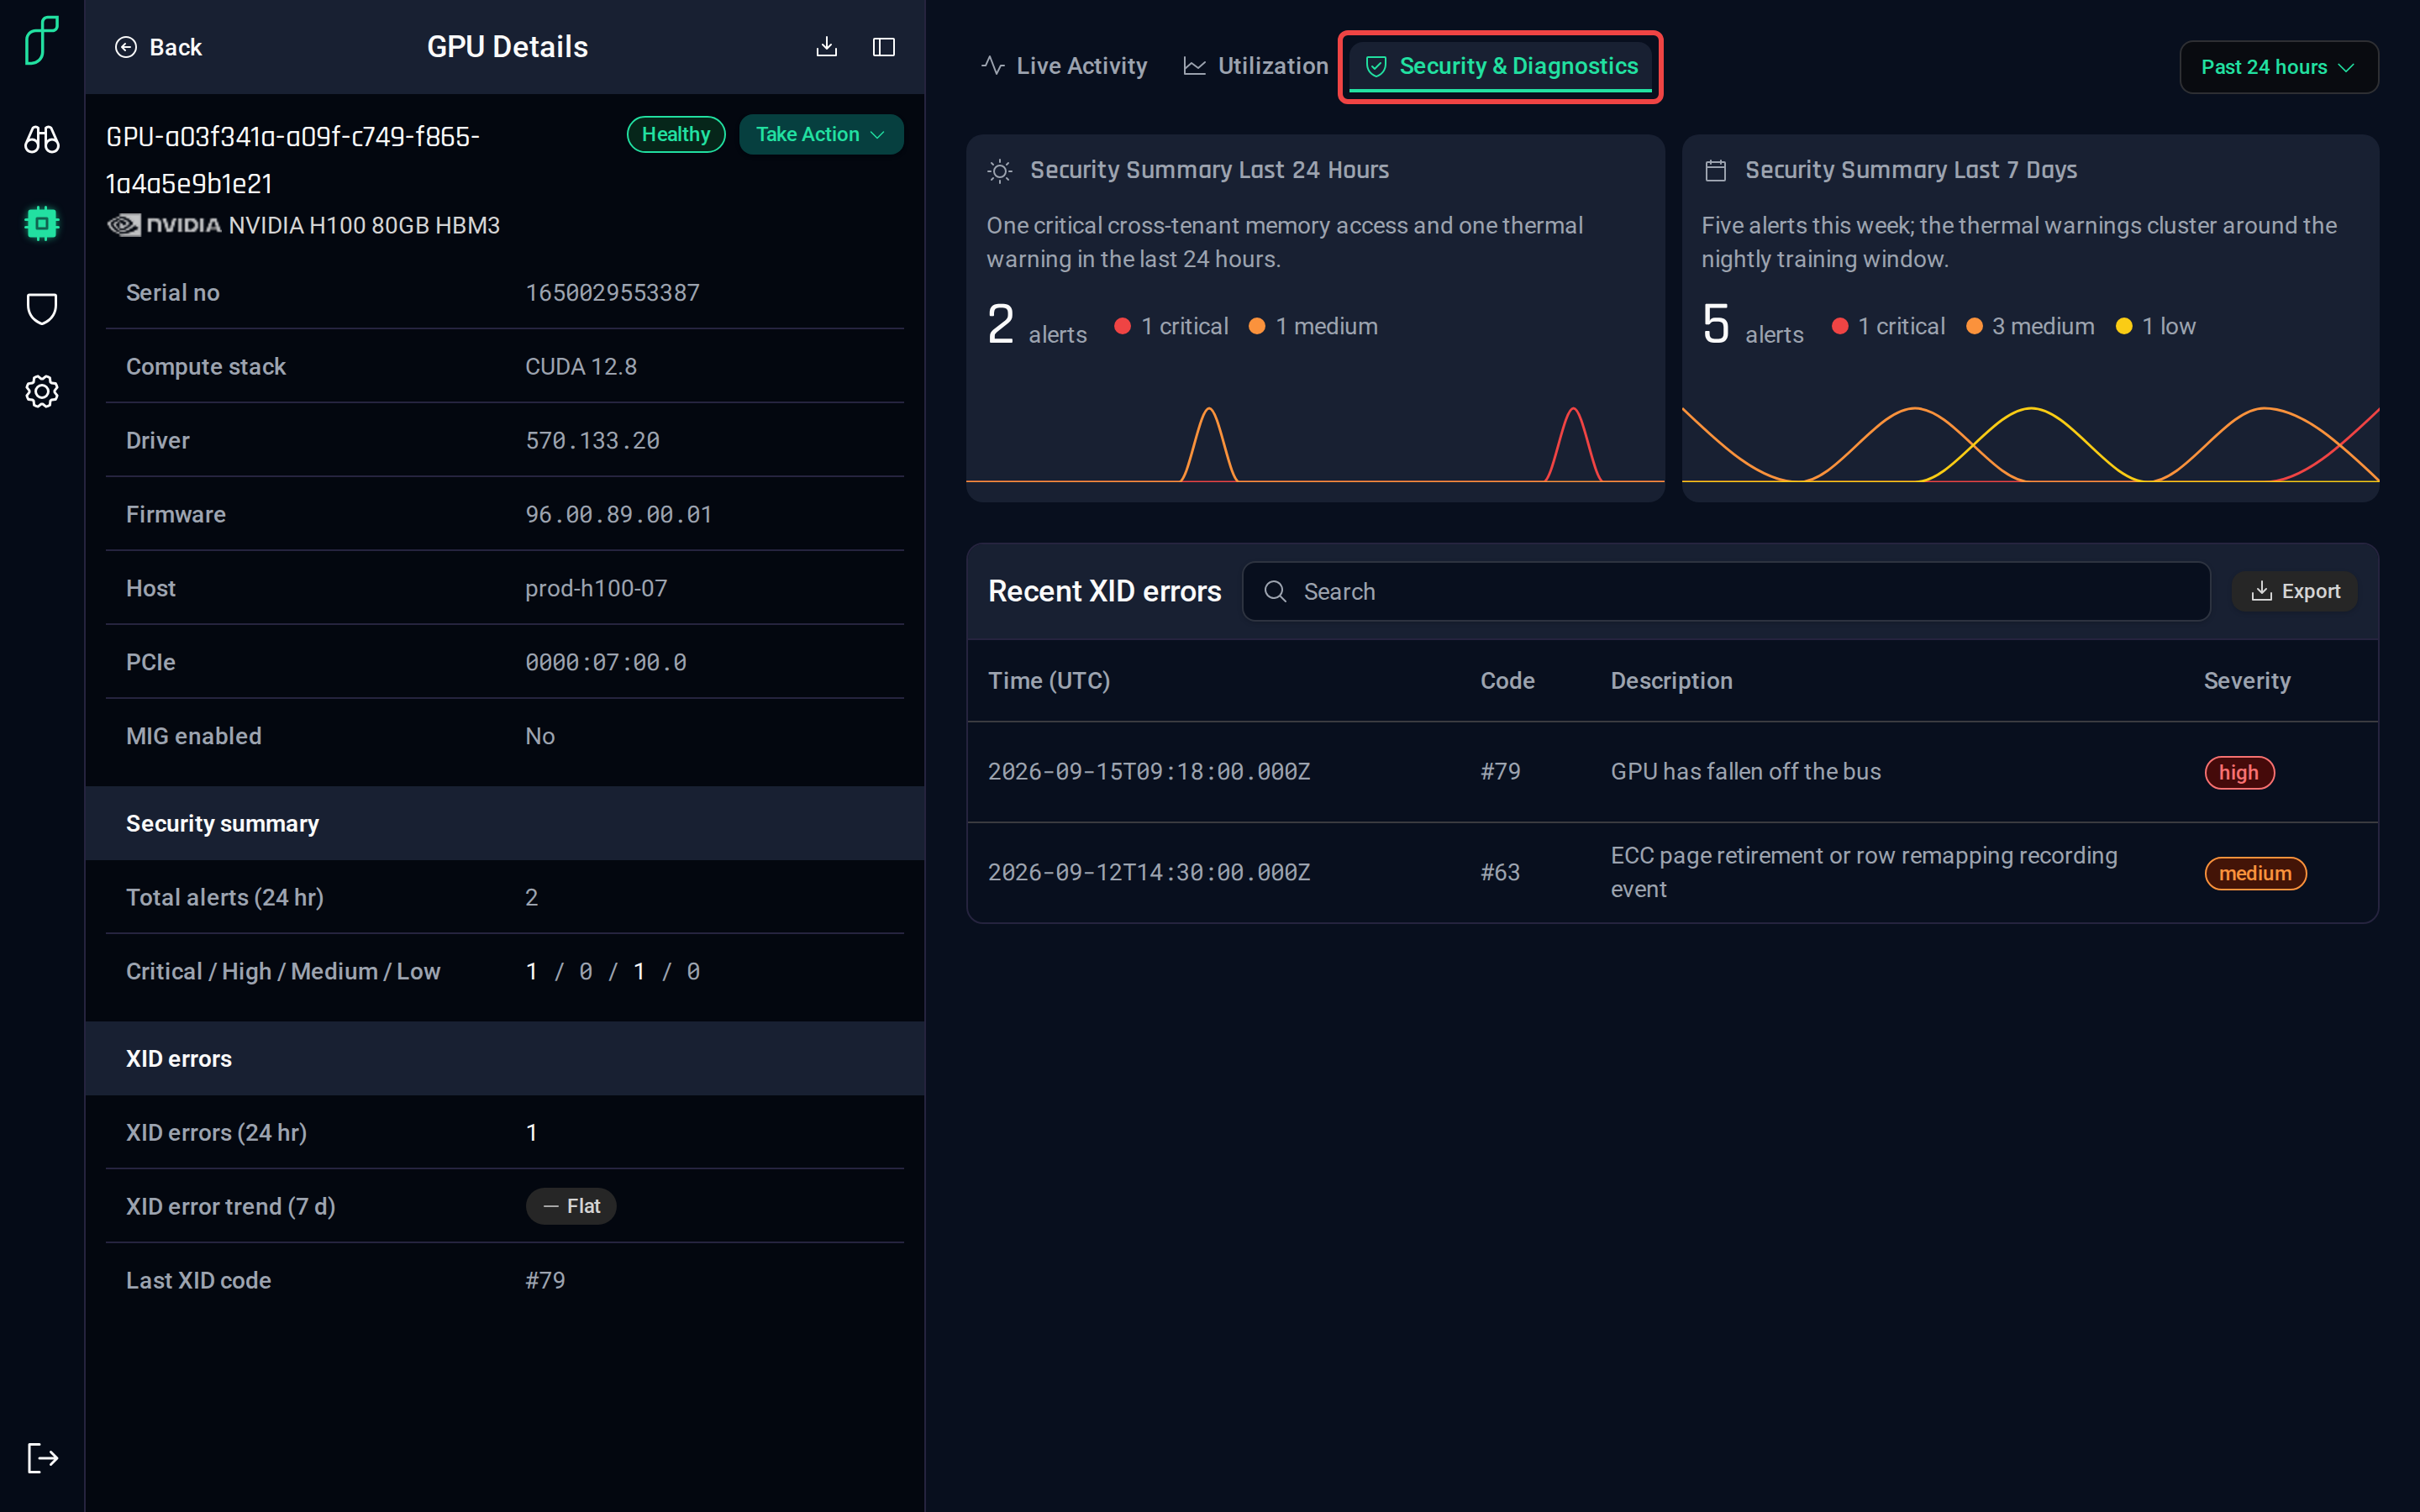
Task: Toggle the side panel layout icon
Action: coord(883,47)
